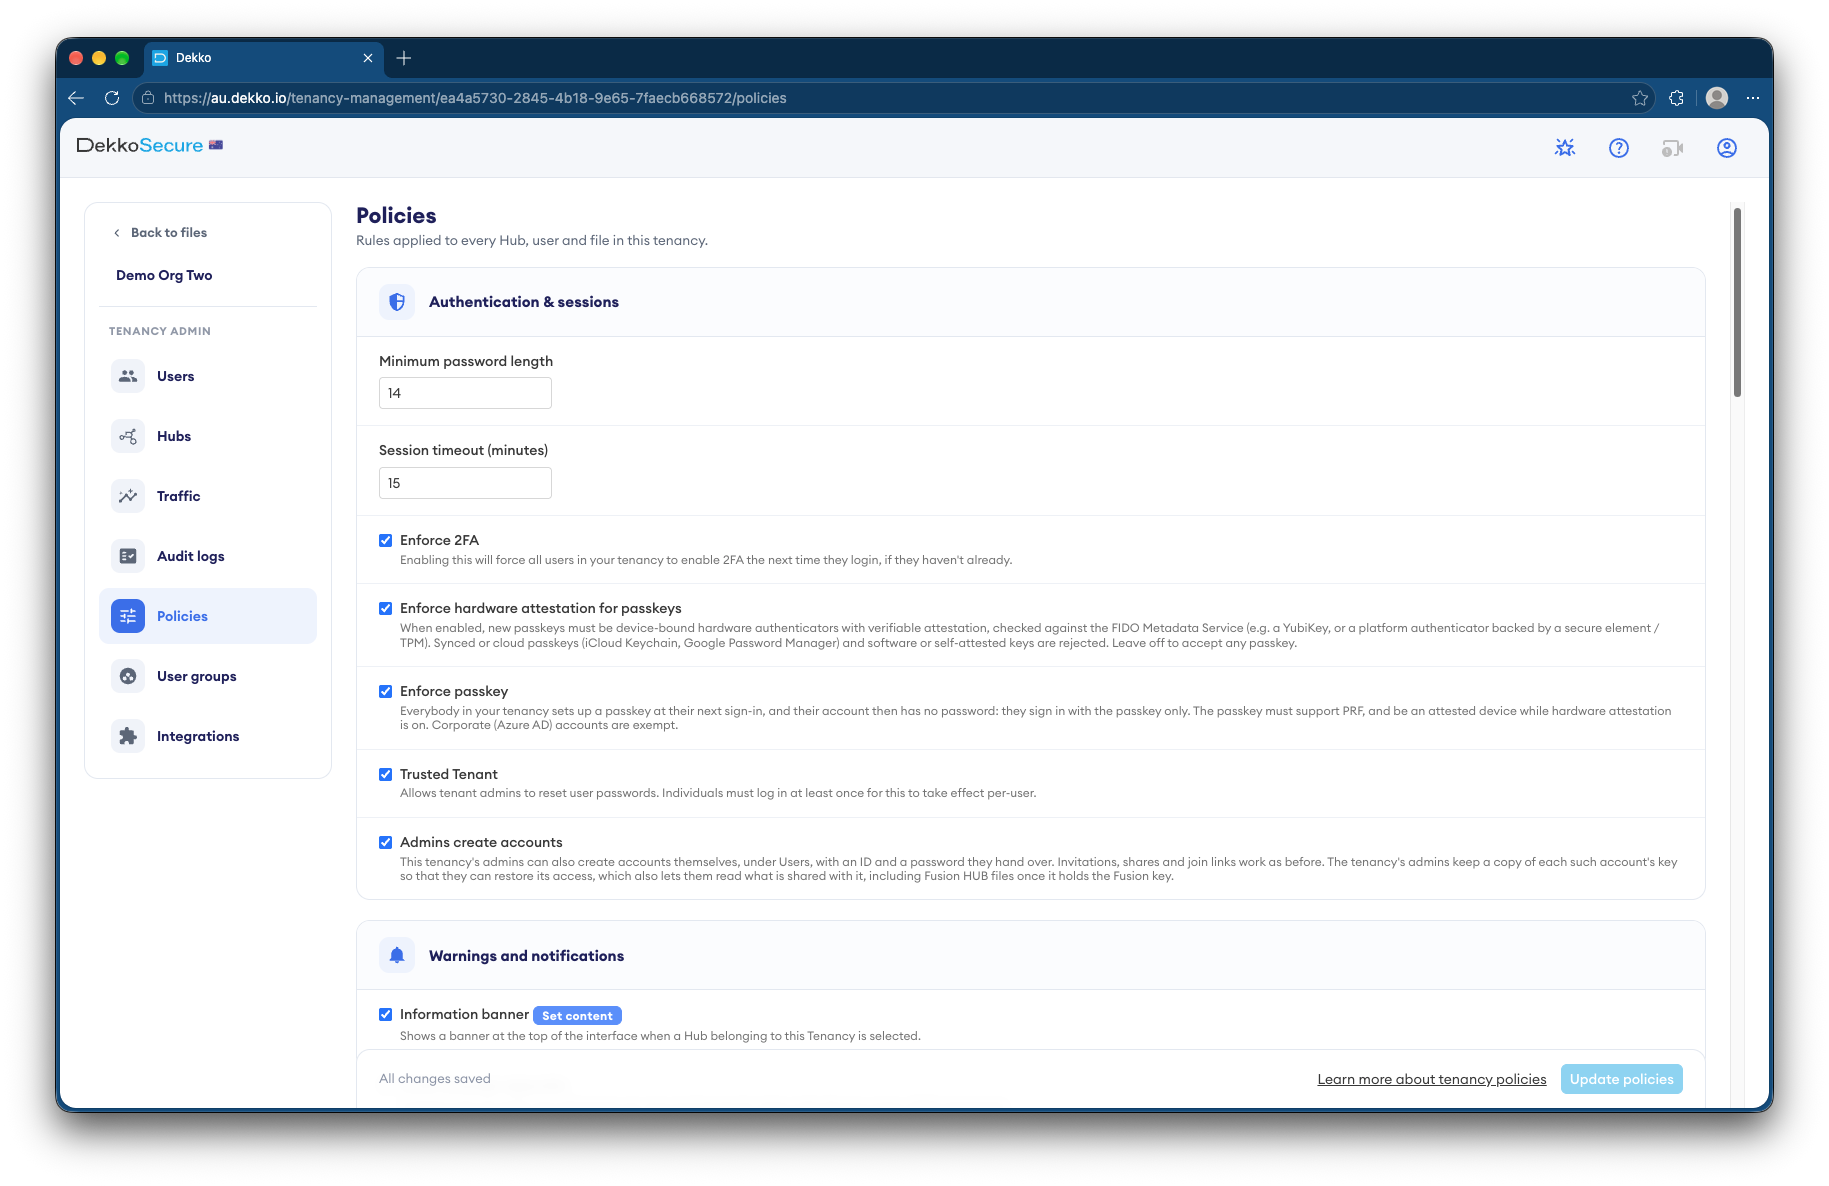The height and width of the screenshot is (1186, 1829).
Task: Select the Dekko browser tab
Action: 262,58
